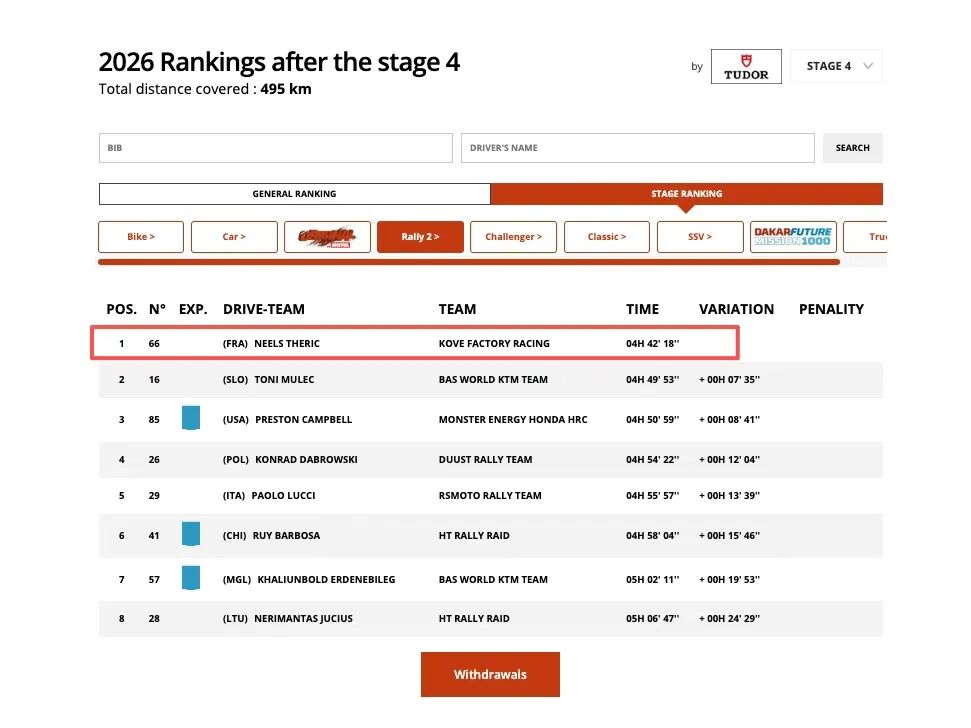Click the blue marker beside Ruy Barbosa
The height and width of the screenshot is (728, 971).
coord(190,534)
